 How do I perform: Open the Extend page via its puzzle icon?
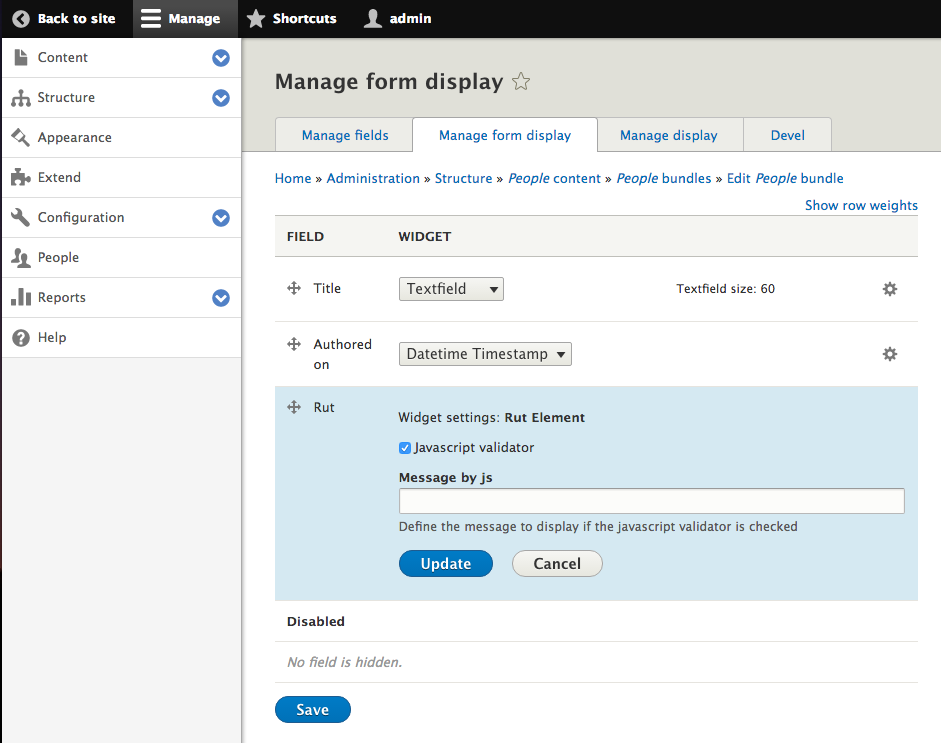(22, 178)
